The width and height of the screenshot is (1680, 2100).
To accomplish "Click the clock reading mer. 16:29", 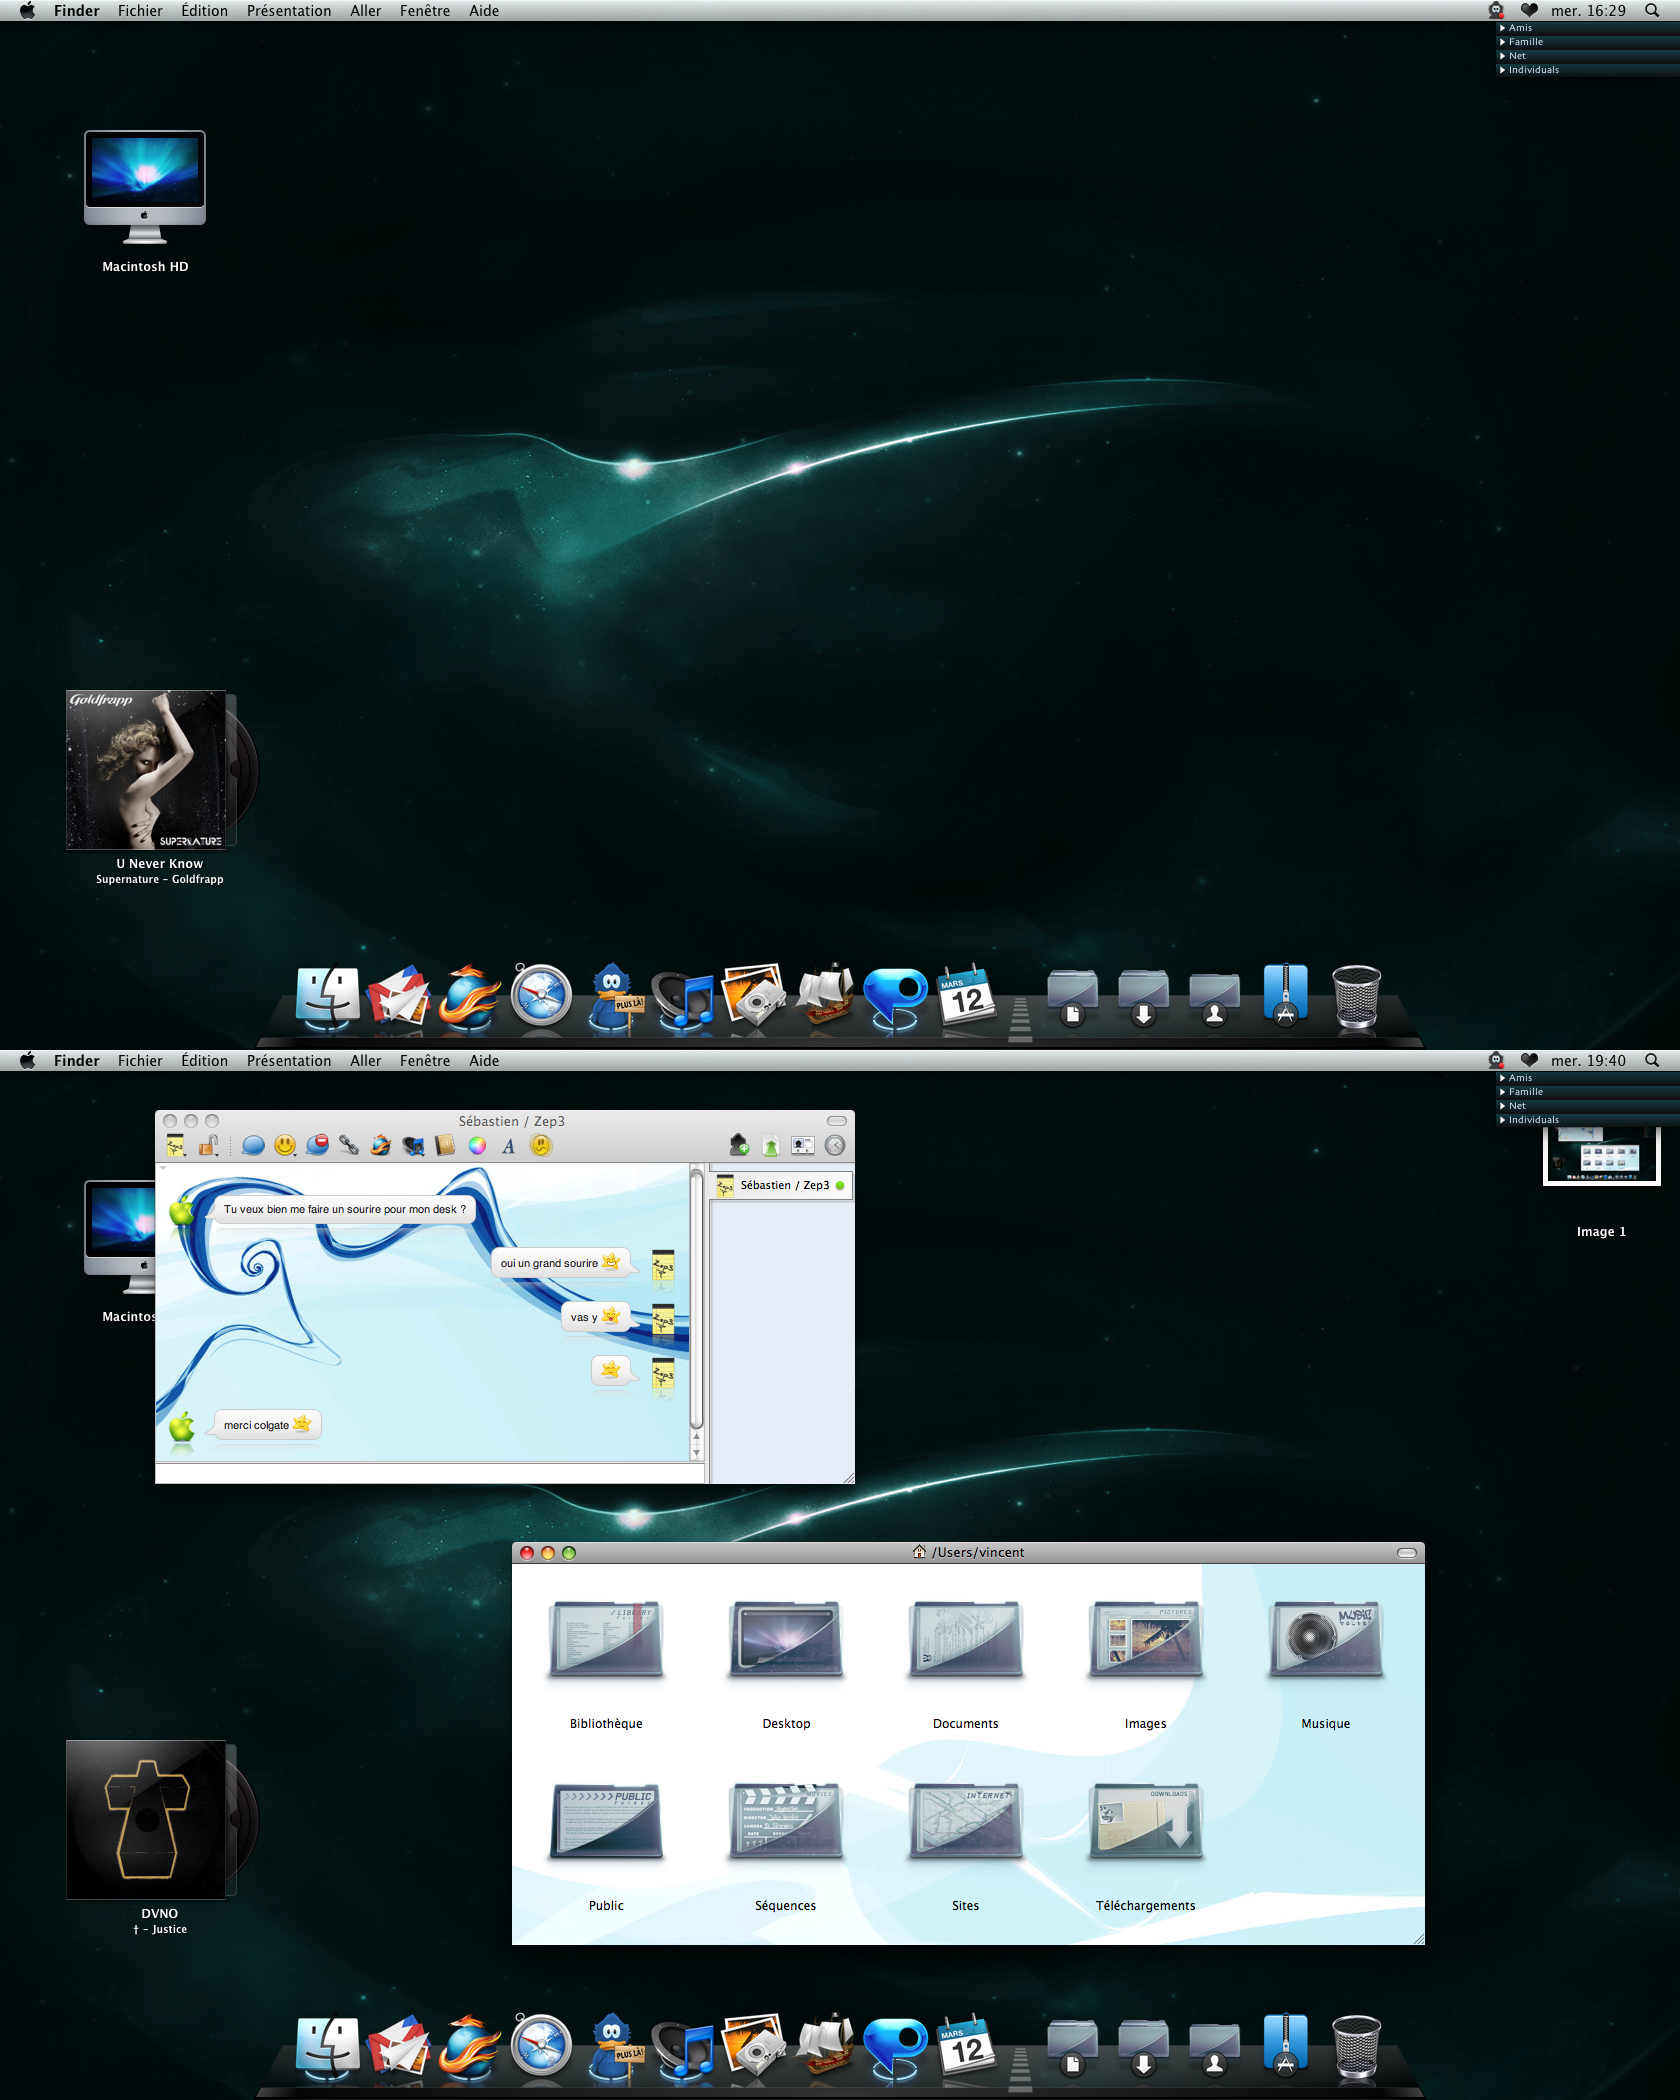I will click(x=1588, y=11).
